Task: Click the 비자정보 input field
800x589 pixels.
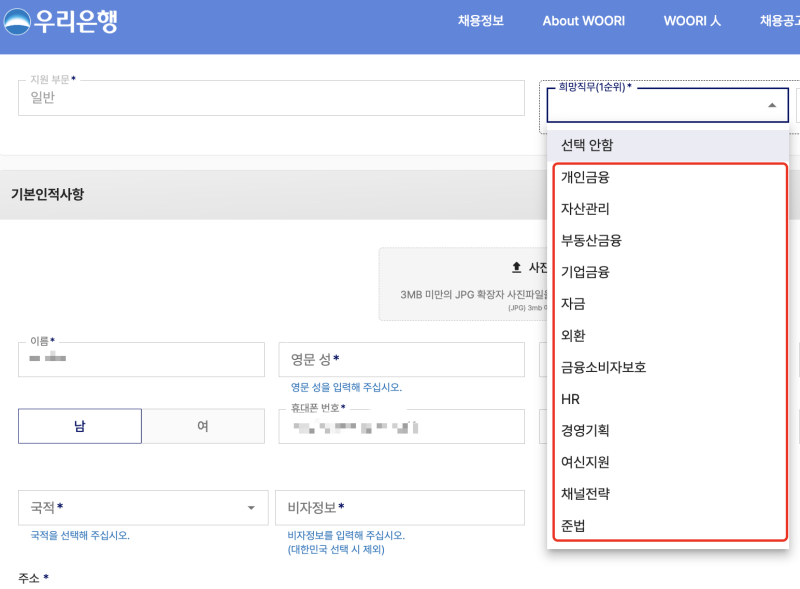Action: (x=400, y=507)
